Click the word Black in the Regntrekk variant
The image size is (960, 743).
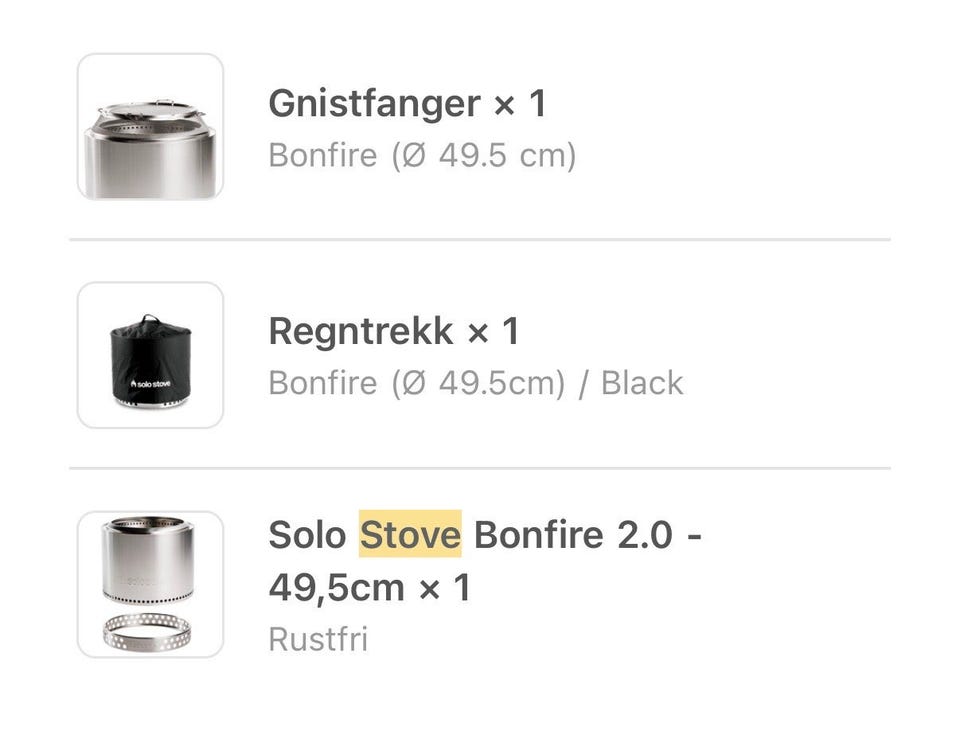pos(642,383)
